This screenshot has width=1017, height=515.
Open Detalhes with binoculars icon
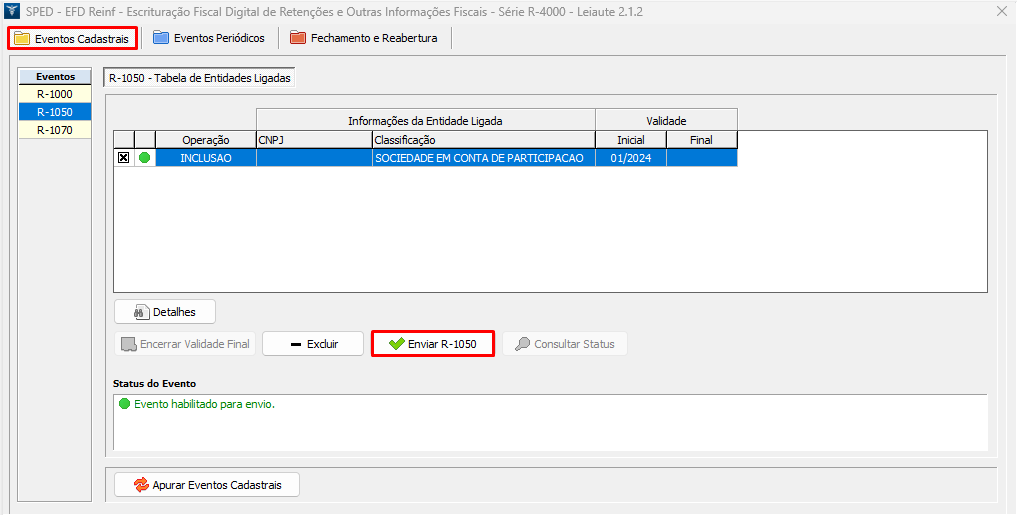(164, 312)
